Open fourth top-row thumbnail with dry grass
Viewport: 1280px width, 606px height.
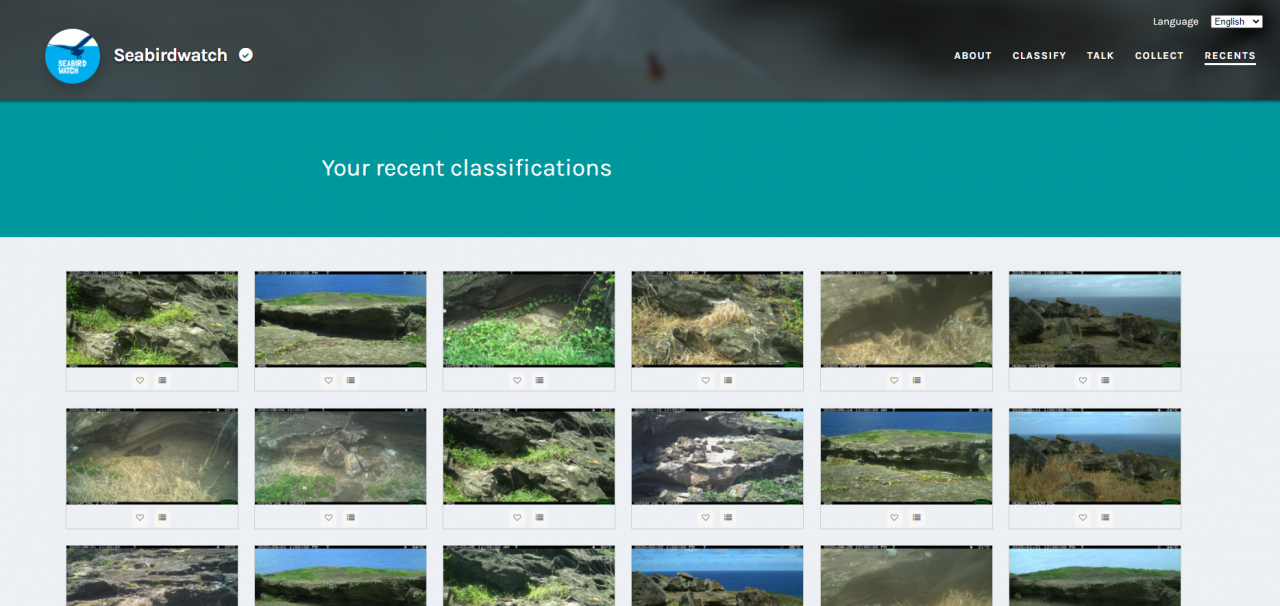pyautogui.click(x=717, y=319)
